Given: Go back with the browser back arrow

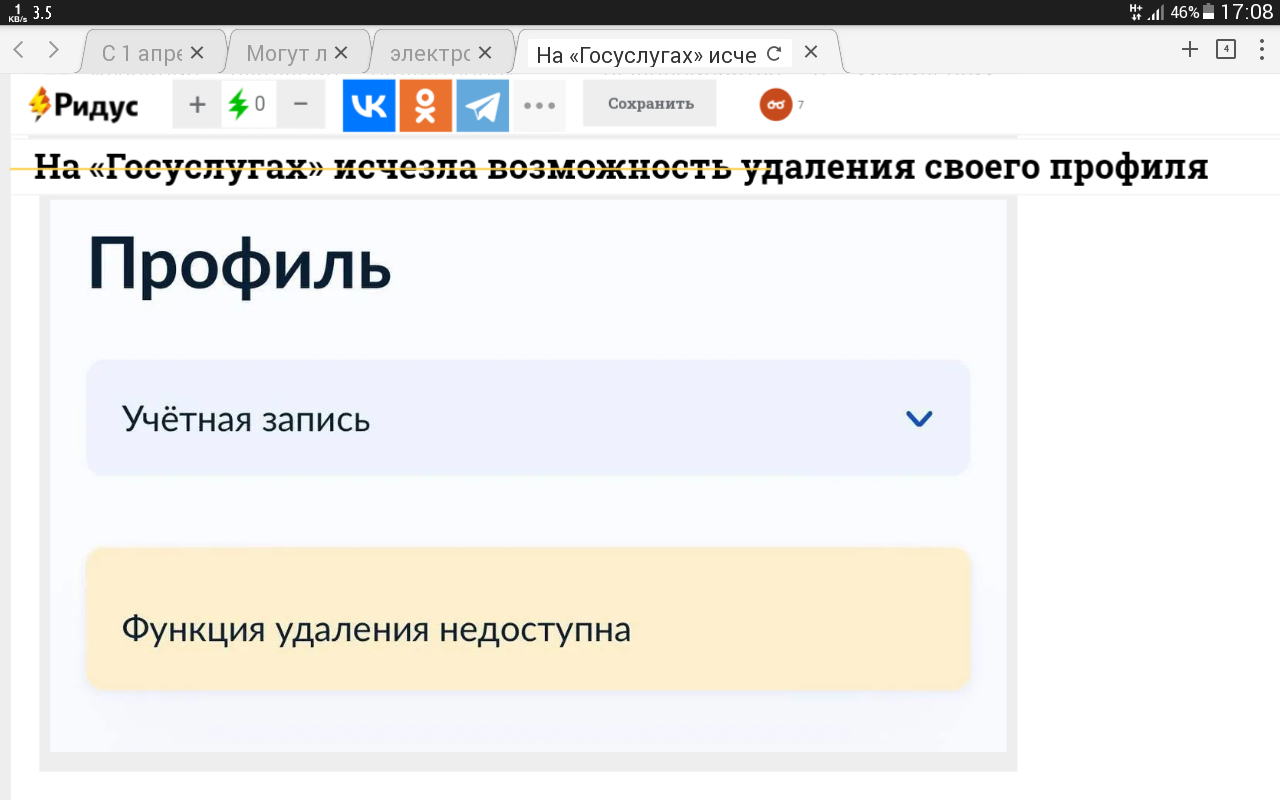Looking at the screenshot, I should [x=19, y=50].
